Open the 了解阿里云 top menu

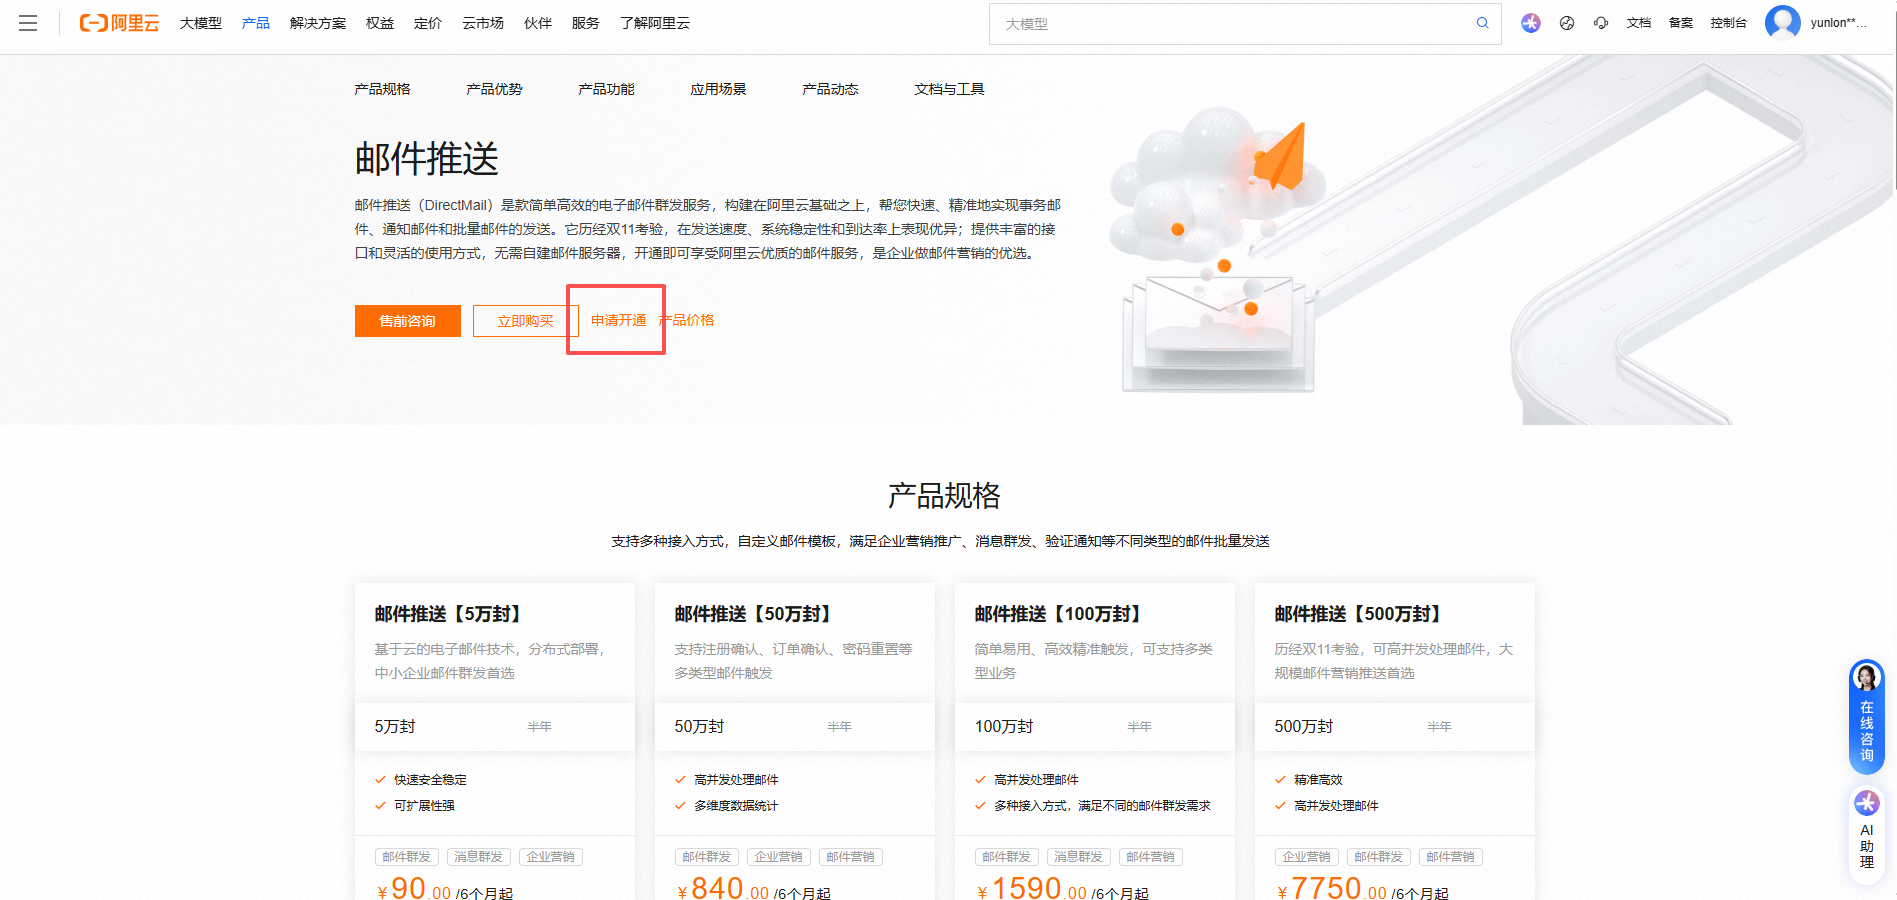[655, 23]
